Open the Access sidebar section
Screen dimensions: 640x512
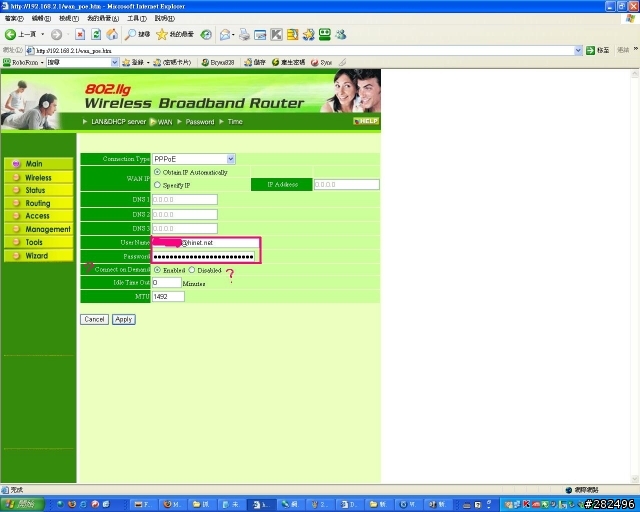(38, 216)
